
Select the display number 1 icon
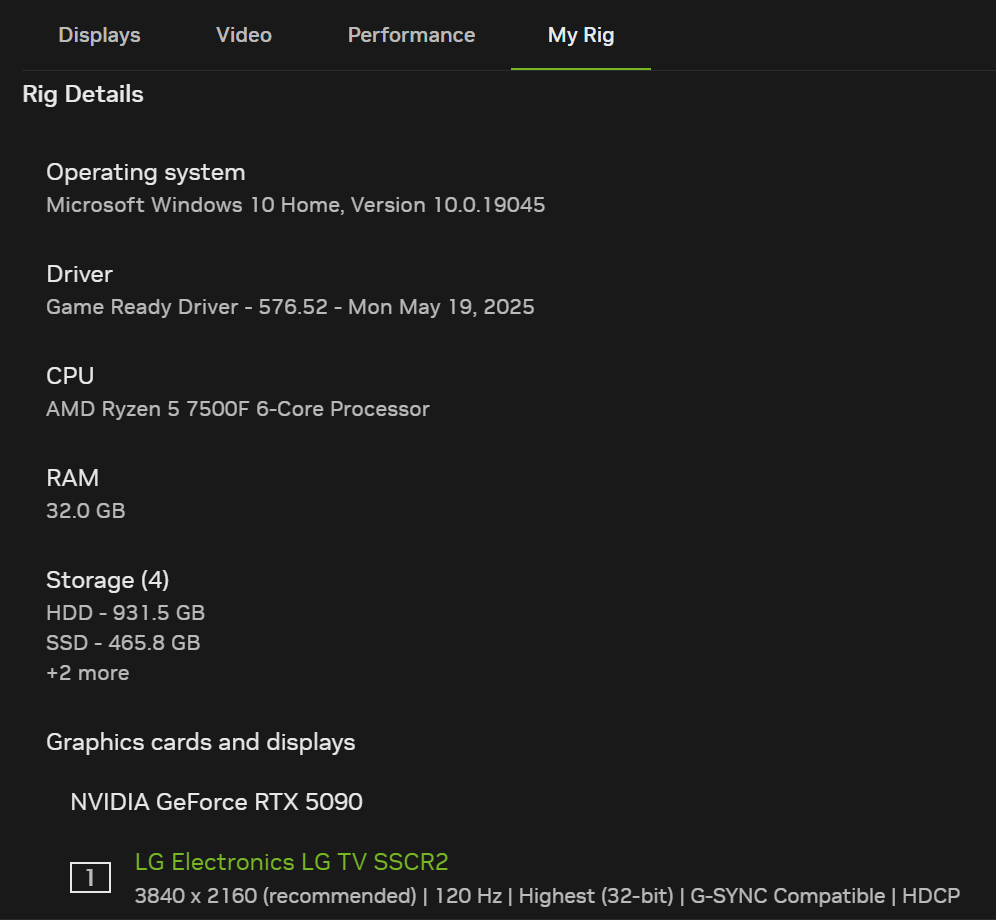click(x=90, y=877)
